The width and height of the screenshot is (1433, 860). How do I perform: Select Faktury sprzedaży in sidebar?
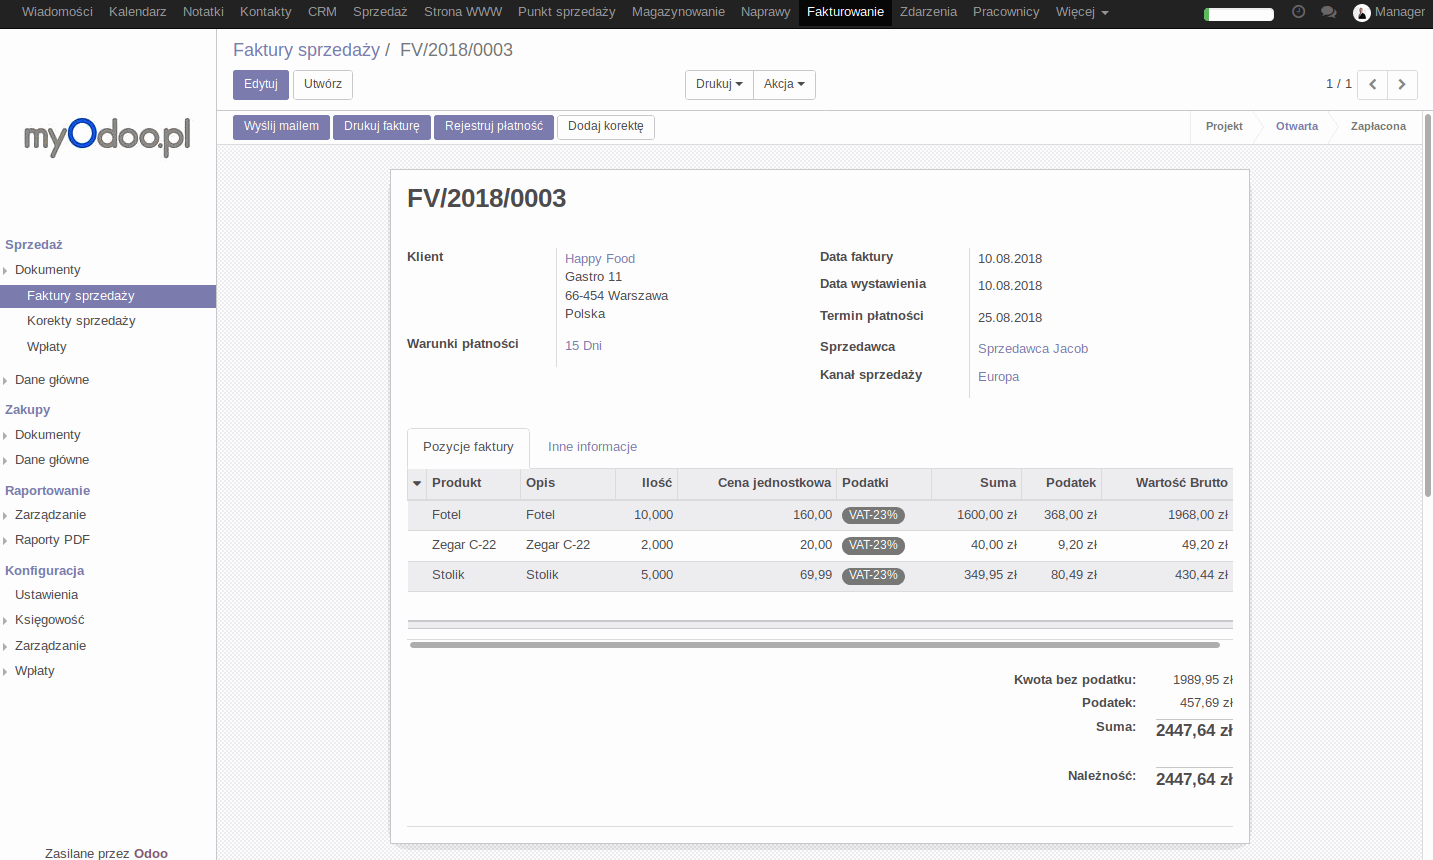[x=108, y=296]
